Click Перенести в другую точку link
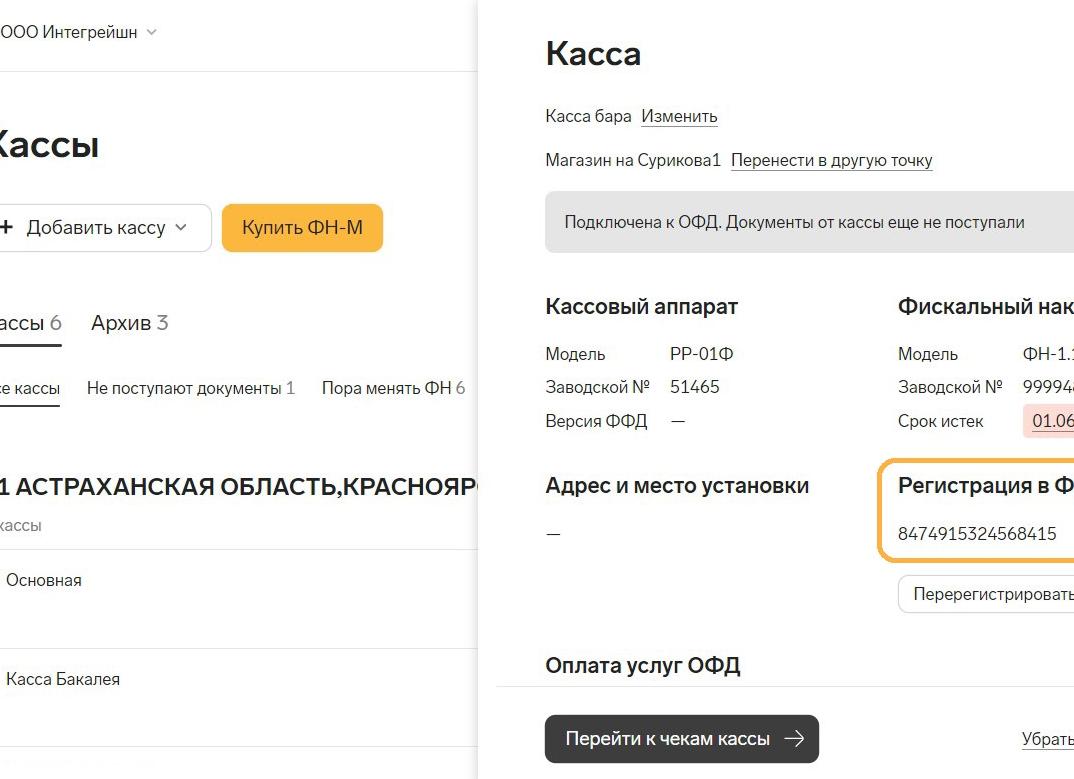 [x=832, y=160]
